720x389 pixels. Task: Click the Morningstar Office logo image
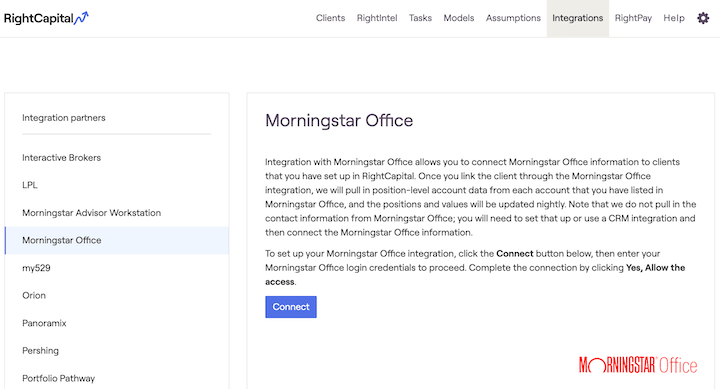638,365
